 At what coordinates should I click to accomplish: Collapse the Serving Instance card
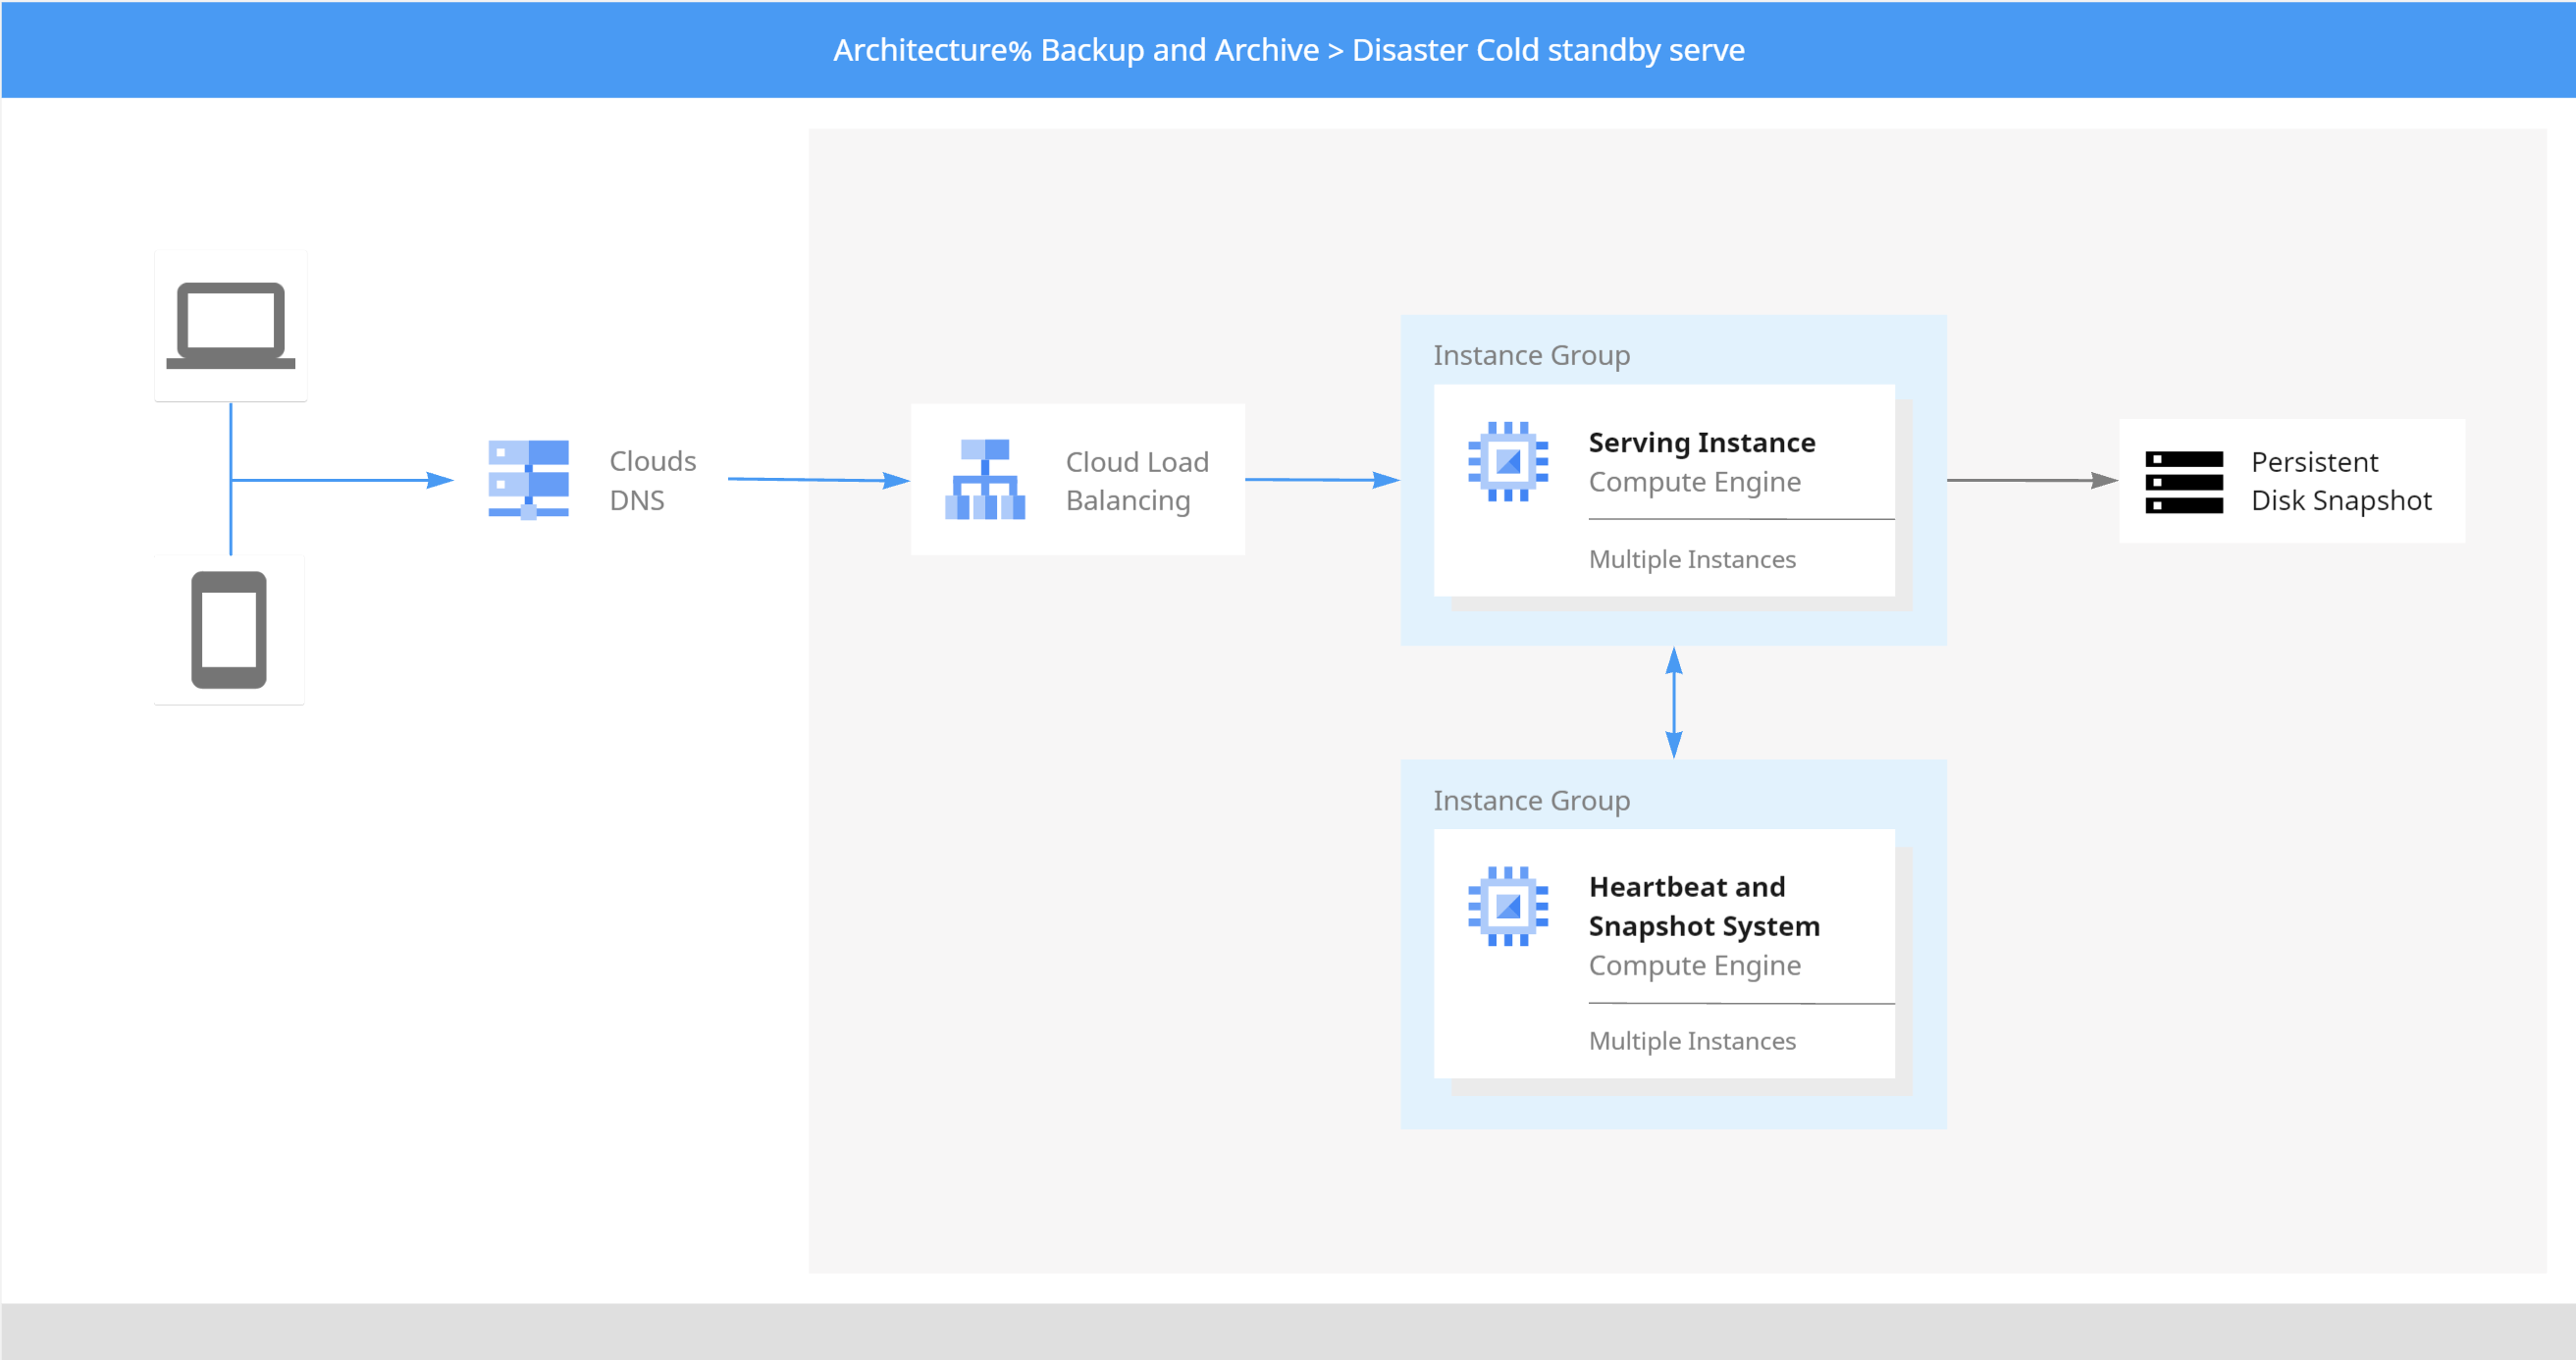click(x=1663, y=494)
